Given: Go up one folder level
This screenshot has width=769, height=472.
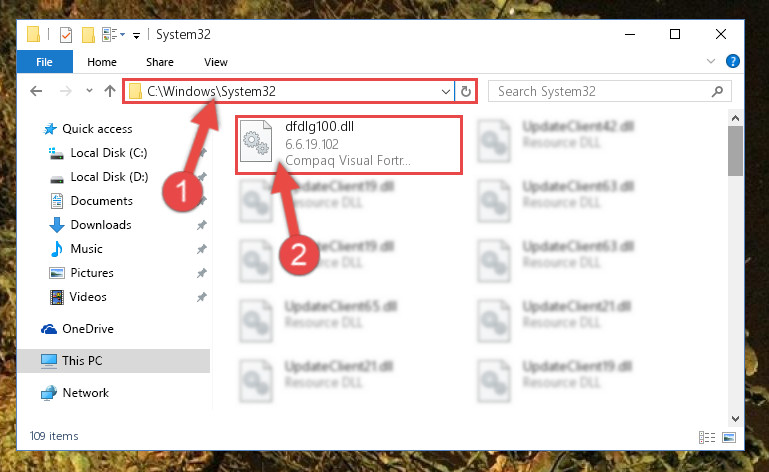Looking at the screenshot, I should 110,91.
